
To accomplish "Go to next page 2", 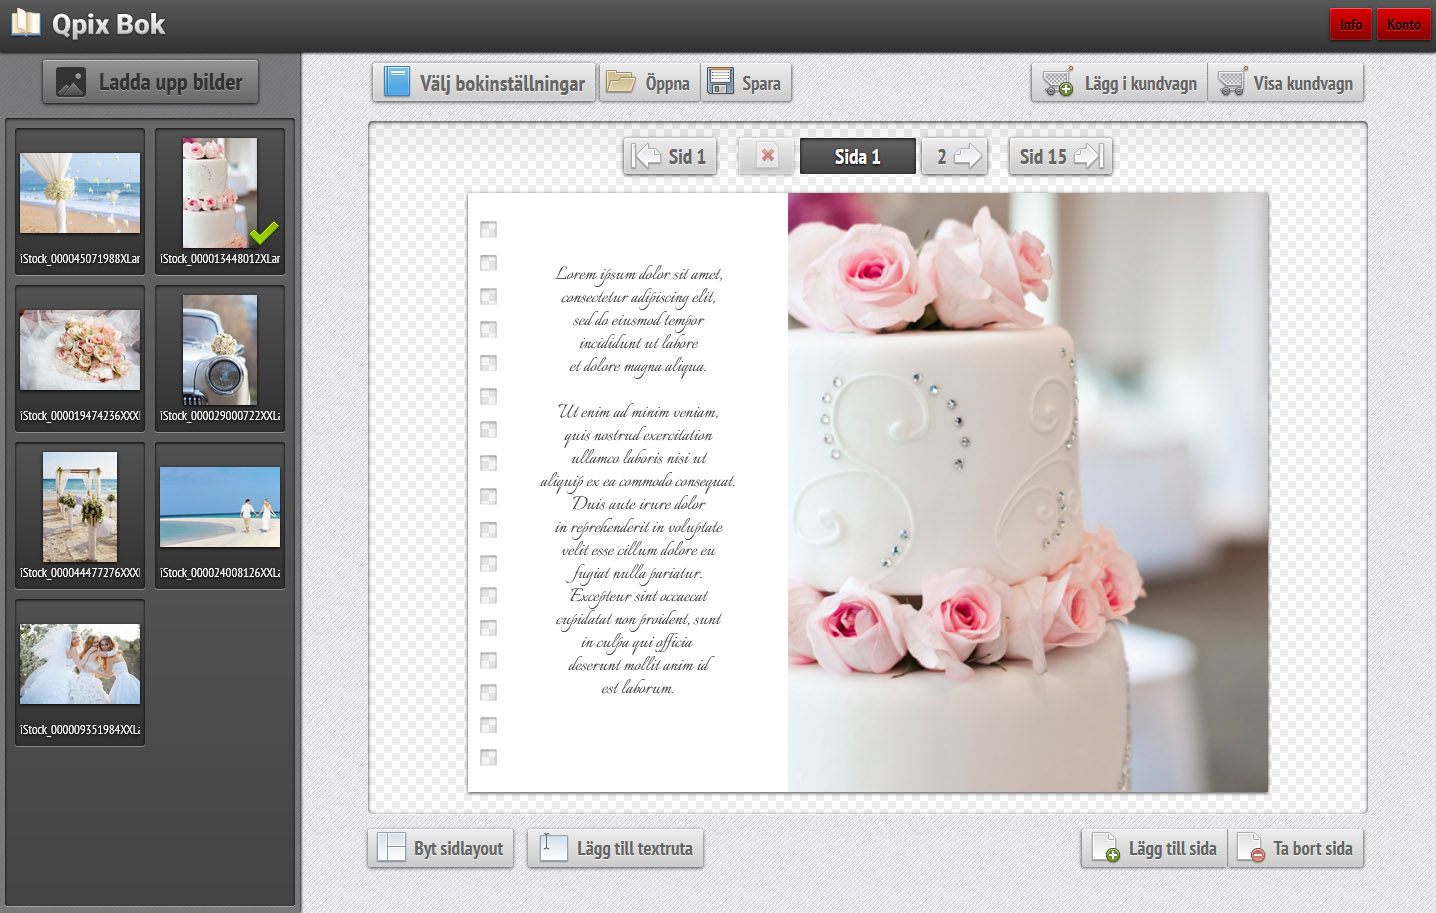I will (955, 156).
